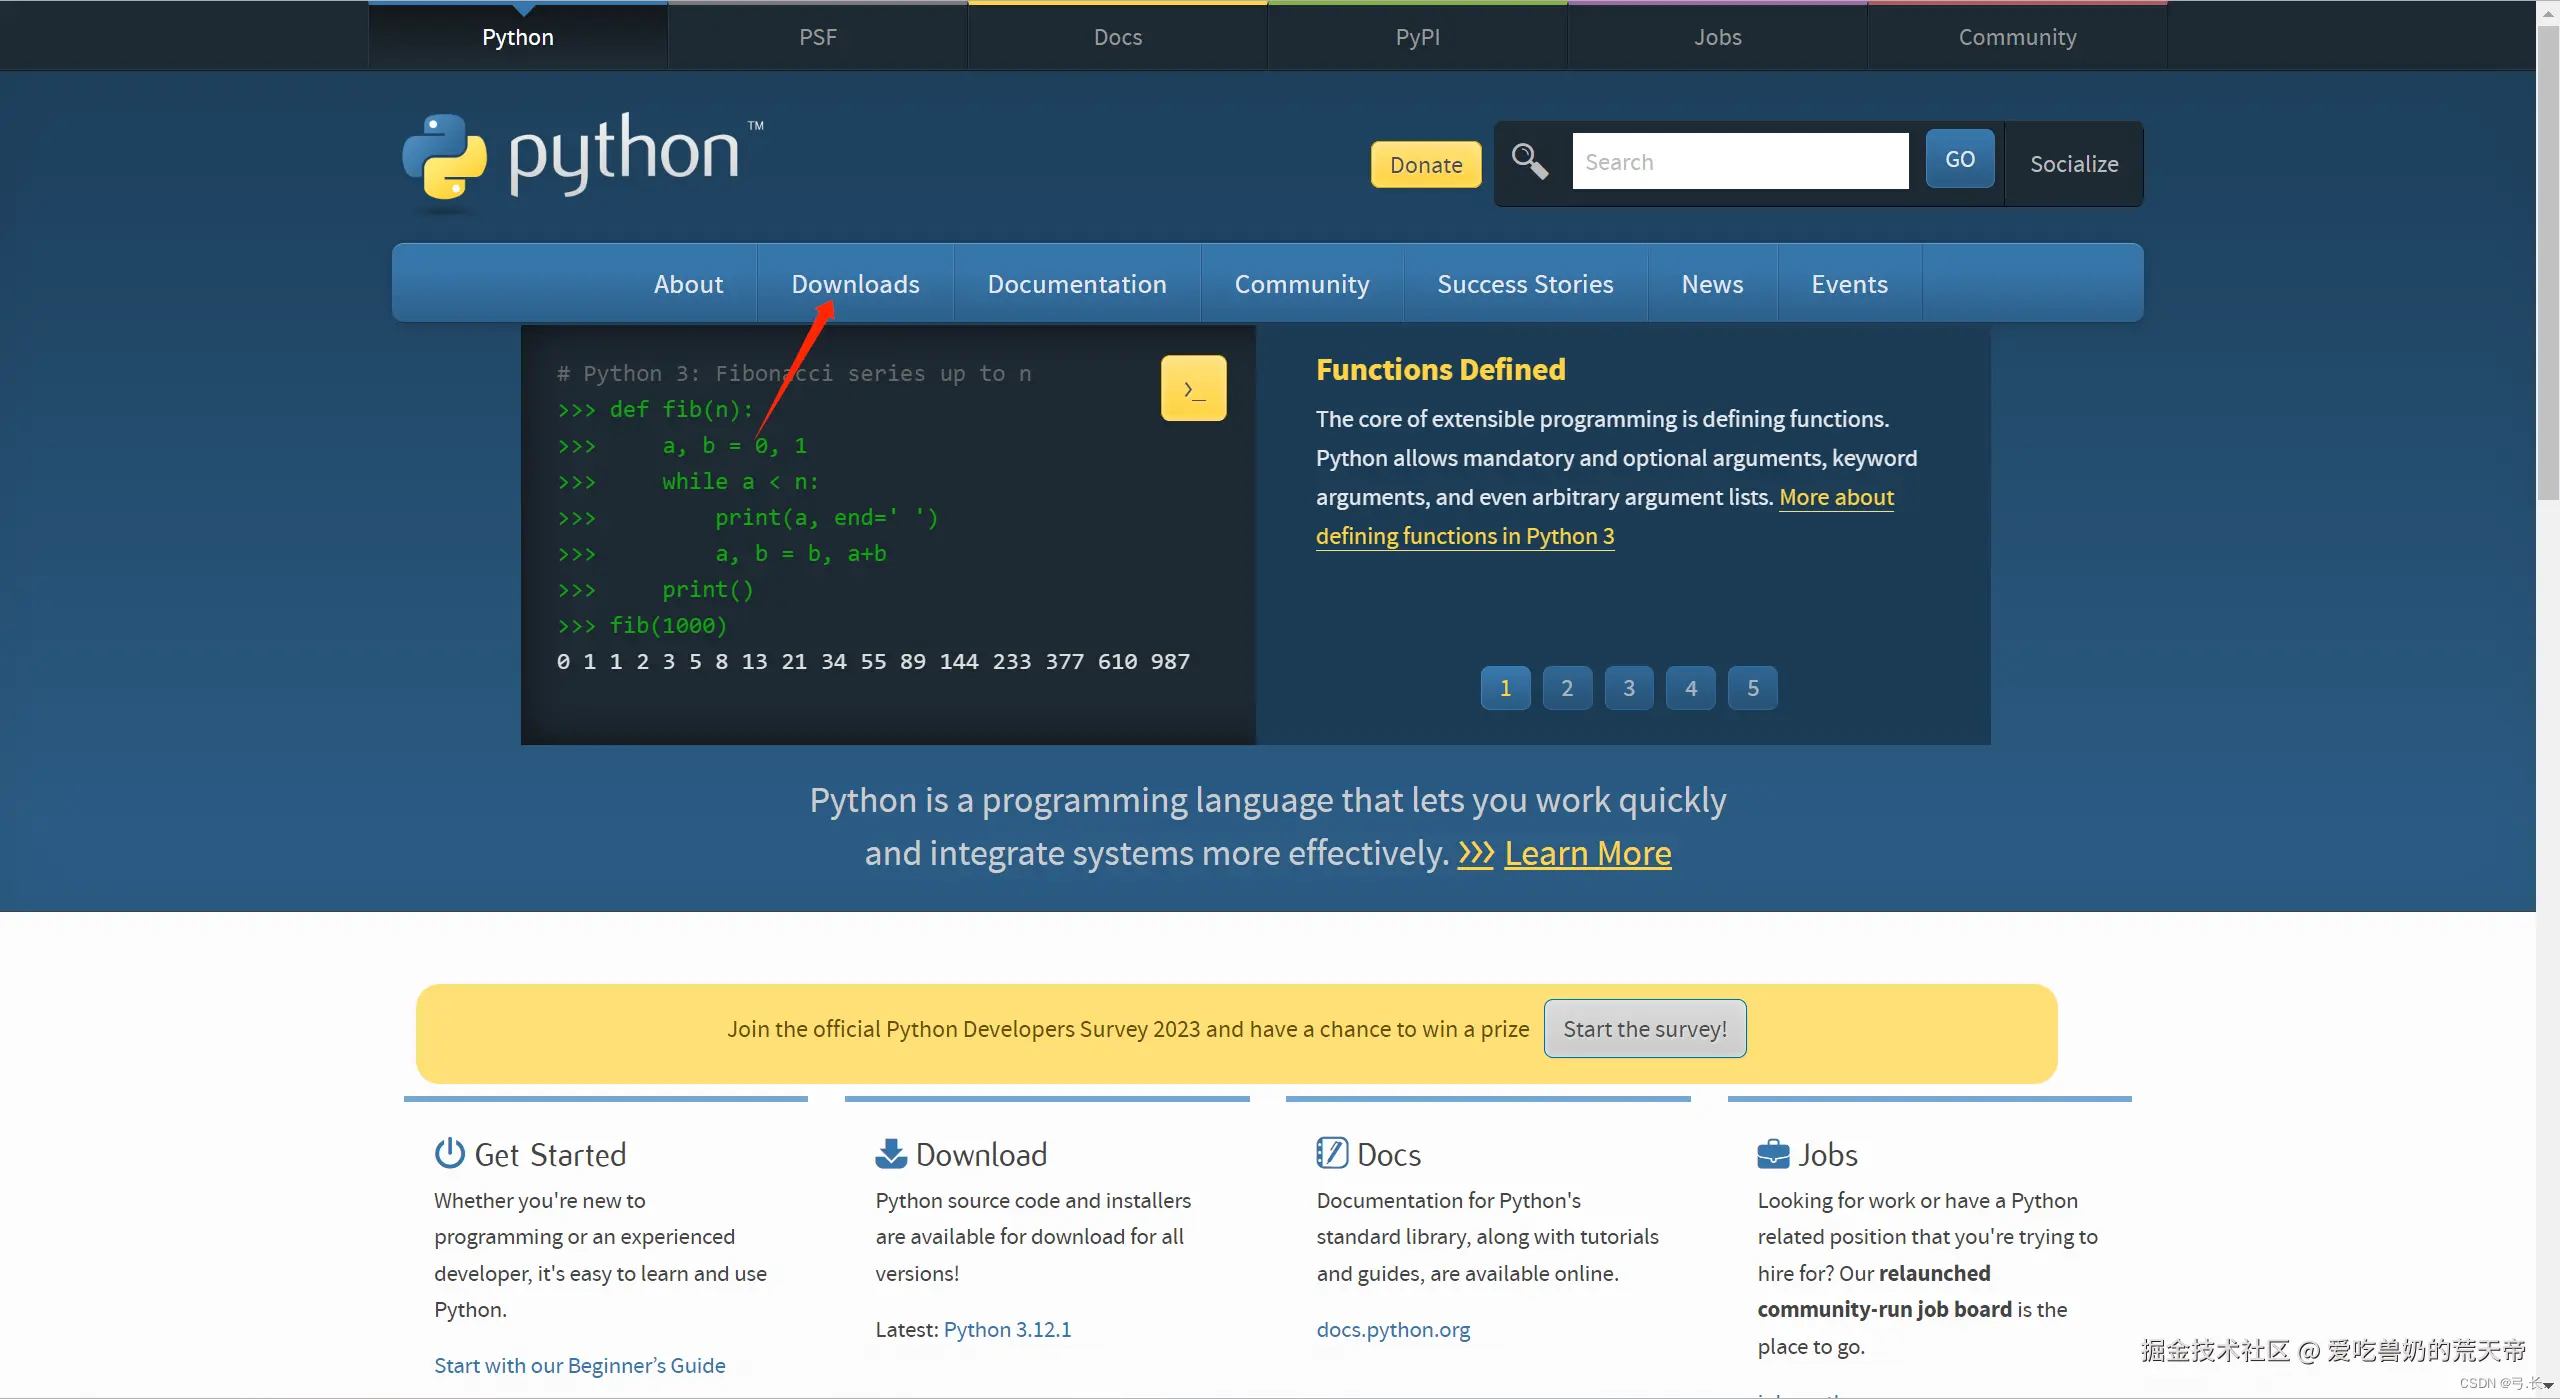Click the Jobs briefcase icon
The image size is (2561, 1399).
click(1772, 1154)
